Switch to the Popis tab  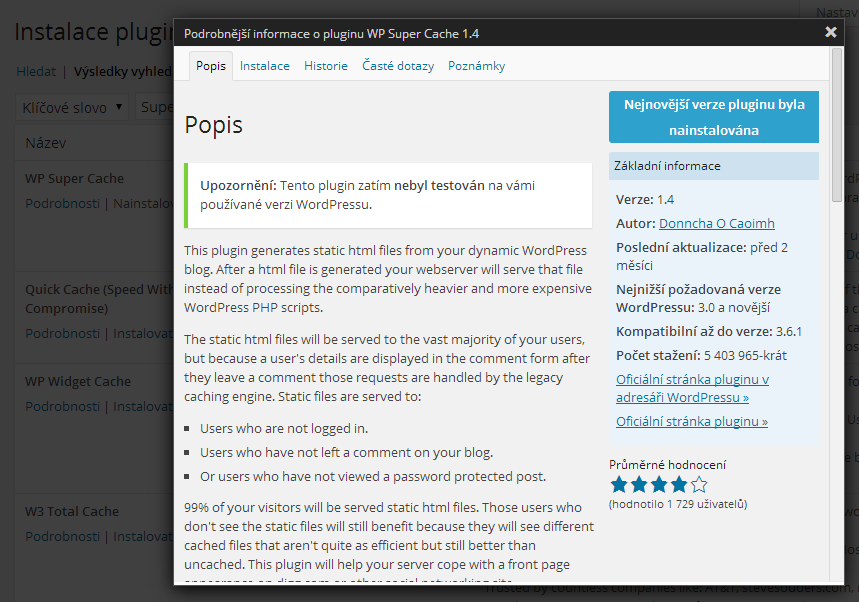(211, 66)
